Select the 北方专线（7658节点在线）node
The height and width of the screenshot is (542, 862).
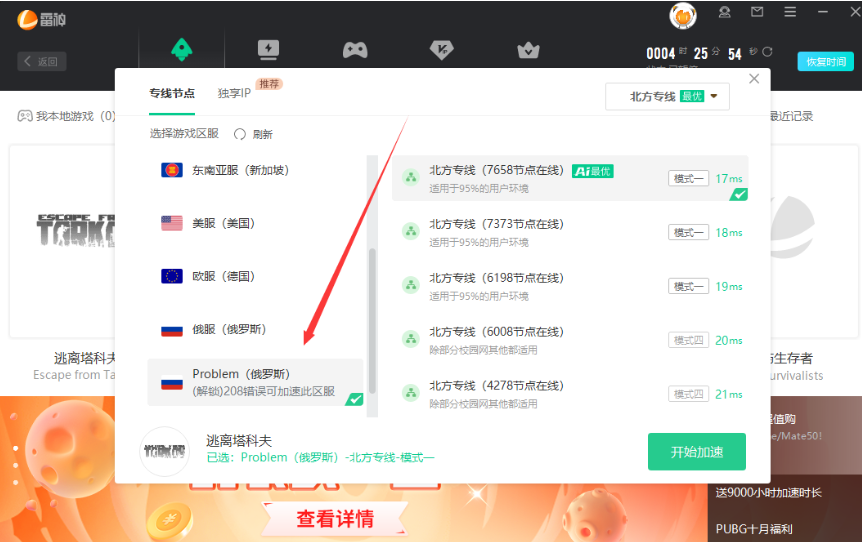pos(570,179)
